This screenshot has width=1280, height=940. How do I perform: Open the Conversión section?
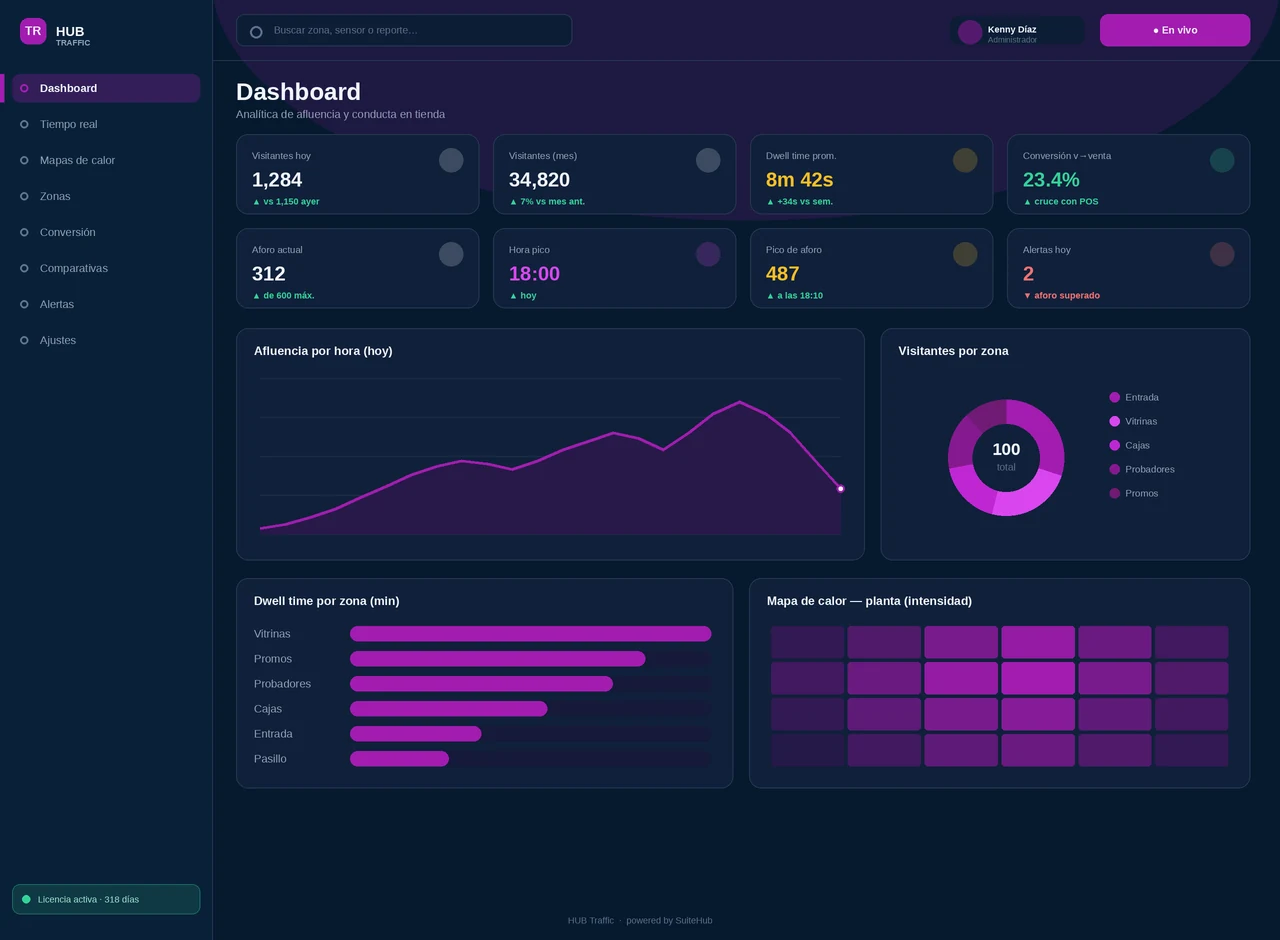106,232
